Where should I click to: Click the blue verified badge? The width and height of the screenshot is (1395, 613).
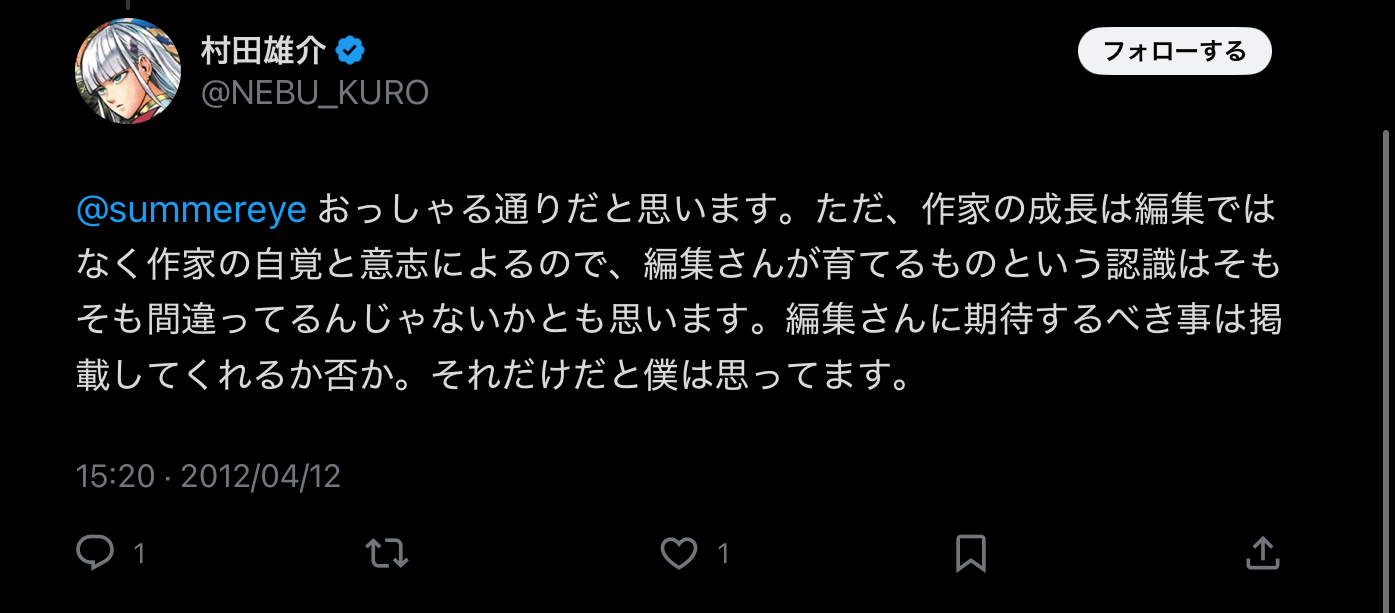coord(349,49)
